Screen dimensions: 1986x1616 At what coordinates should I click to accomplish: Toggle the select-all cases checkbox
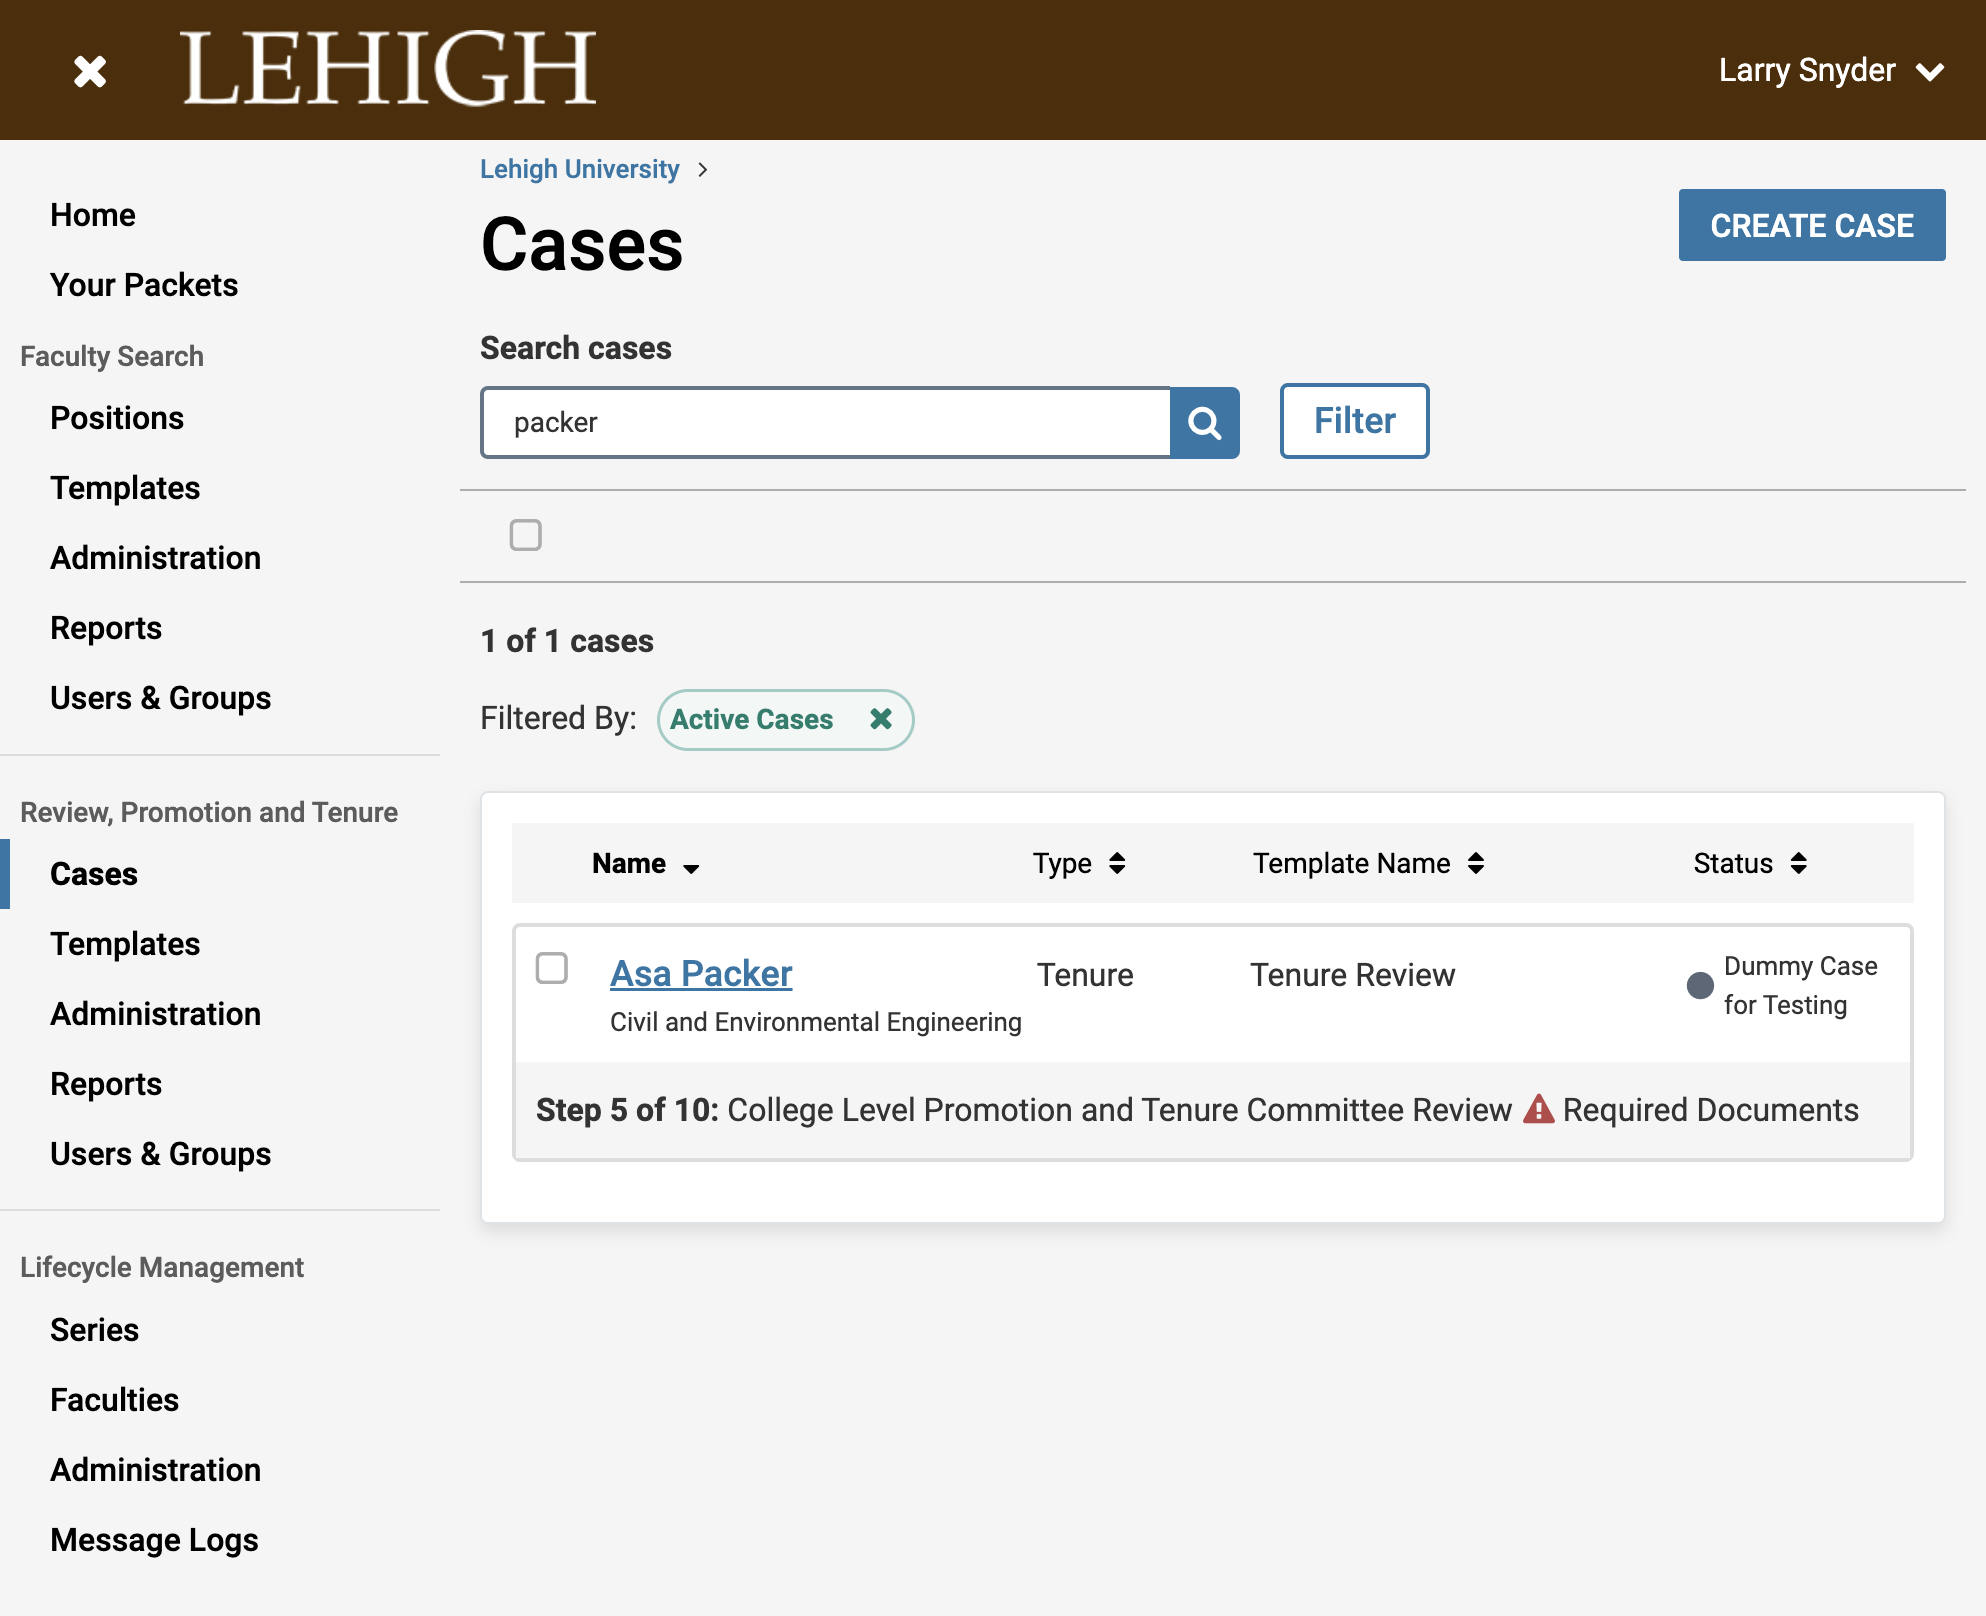[526, 535]
